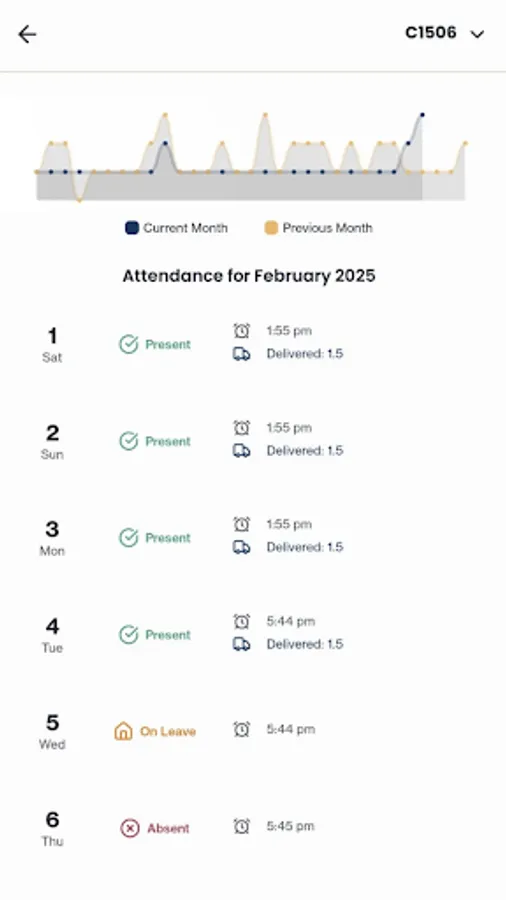Click the Absent cross icon on Thu 6

click(x=130, y=828)
